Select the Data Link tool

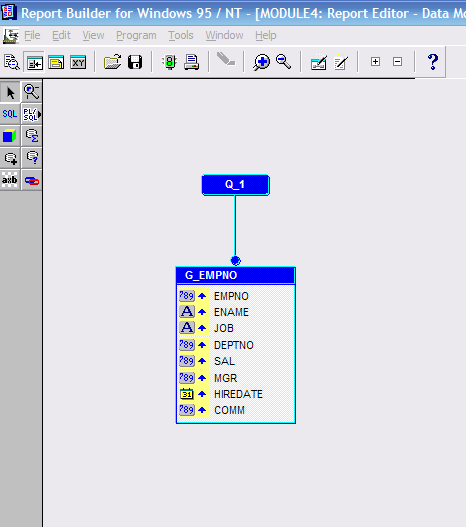pos(32,181)
